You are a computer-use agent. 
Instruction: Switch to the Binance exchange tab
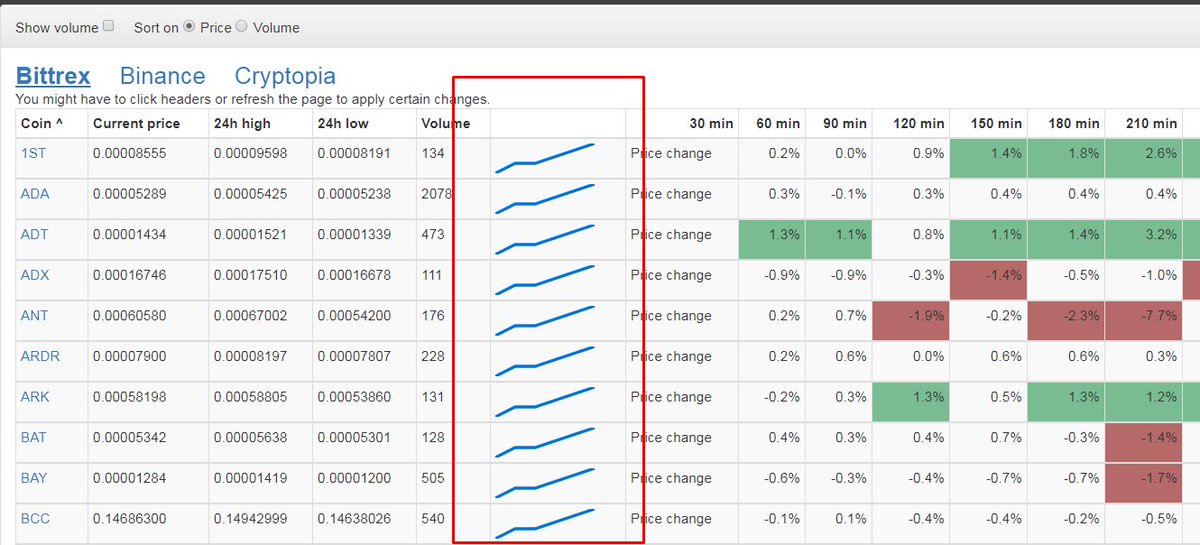[x=162, y=76]
